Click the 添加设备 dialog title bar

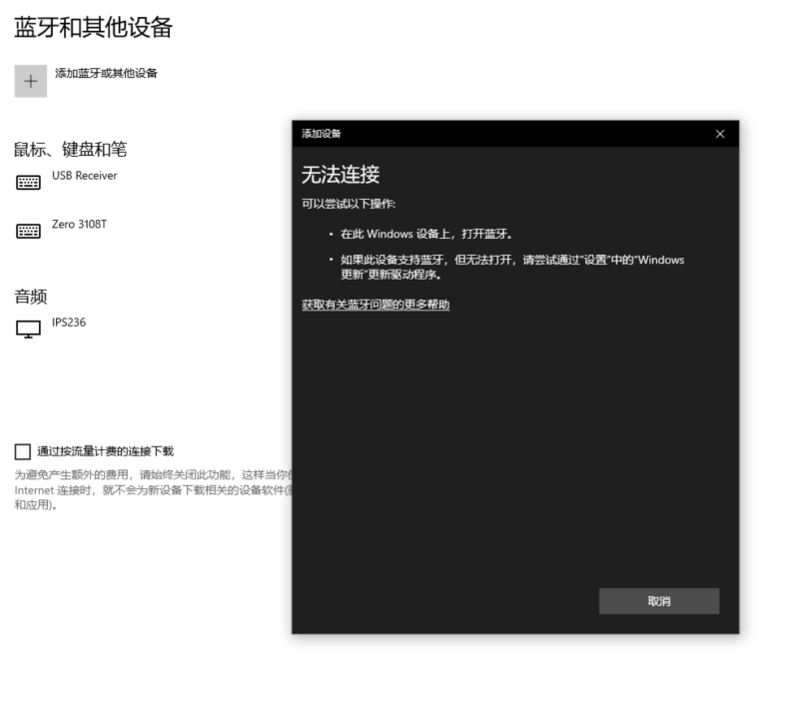500,134
